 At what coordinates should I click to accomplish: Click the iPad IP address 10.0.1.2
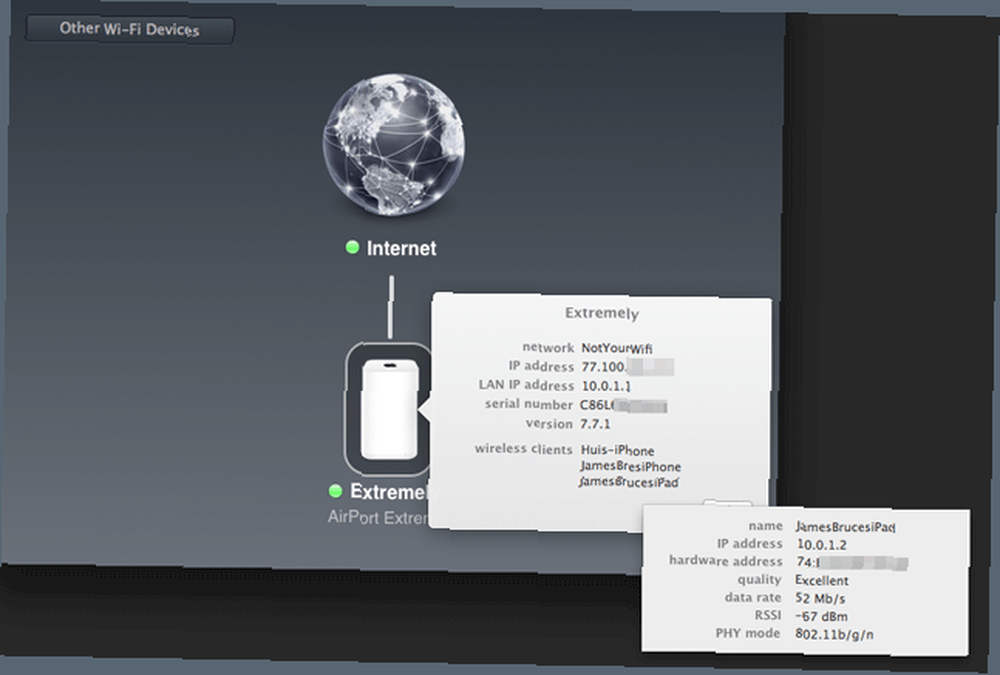(821, 544)
